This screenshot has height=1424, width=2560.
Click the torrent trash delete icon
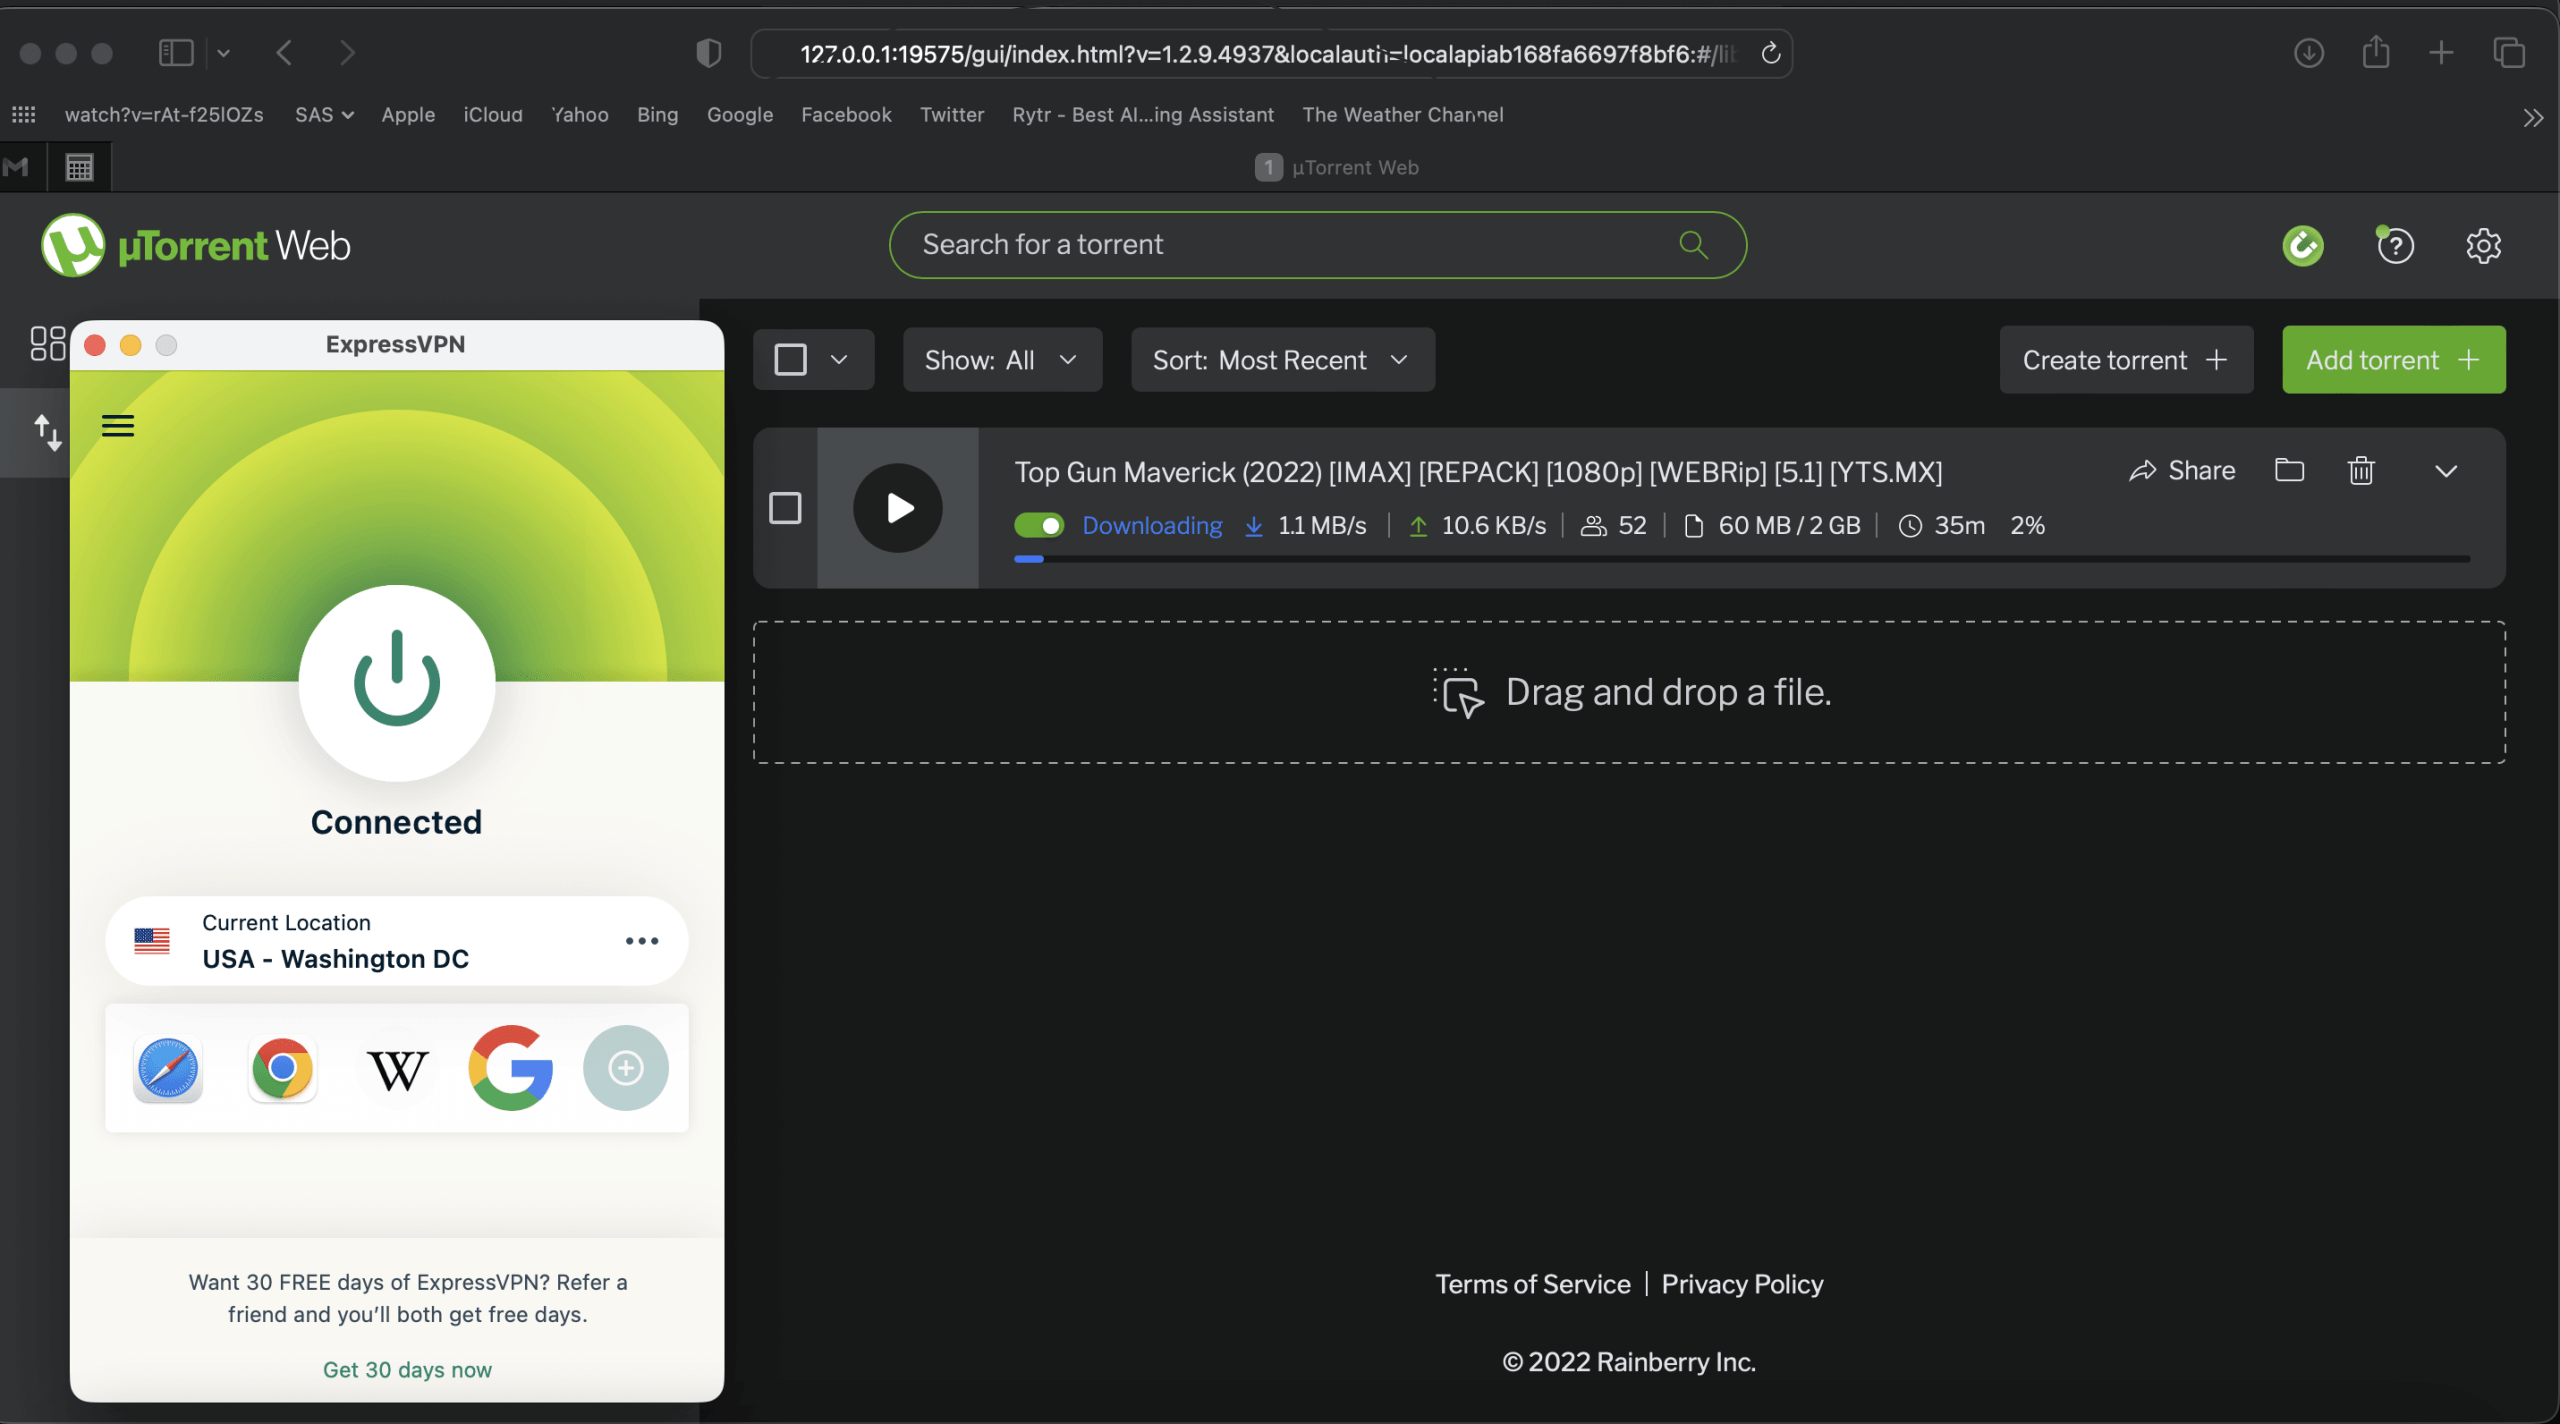2361,470
